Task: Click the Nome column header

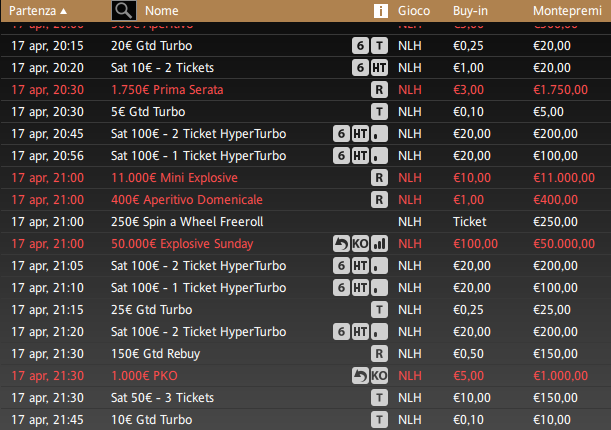Action: coord(162,11)
